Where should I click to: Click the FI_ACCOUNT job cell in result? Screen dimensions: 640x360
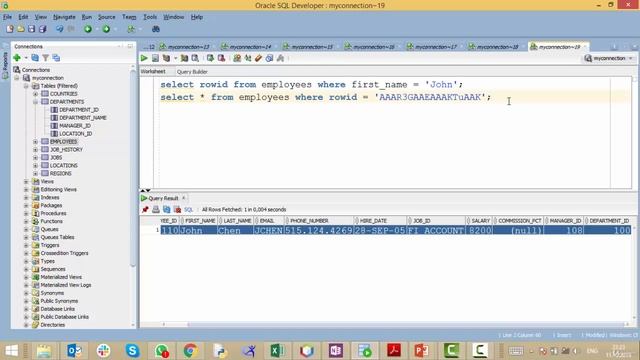point(436,231)
